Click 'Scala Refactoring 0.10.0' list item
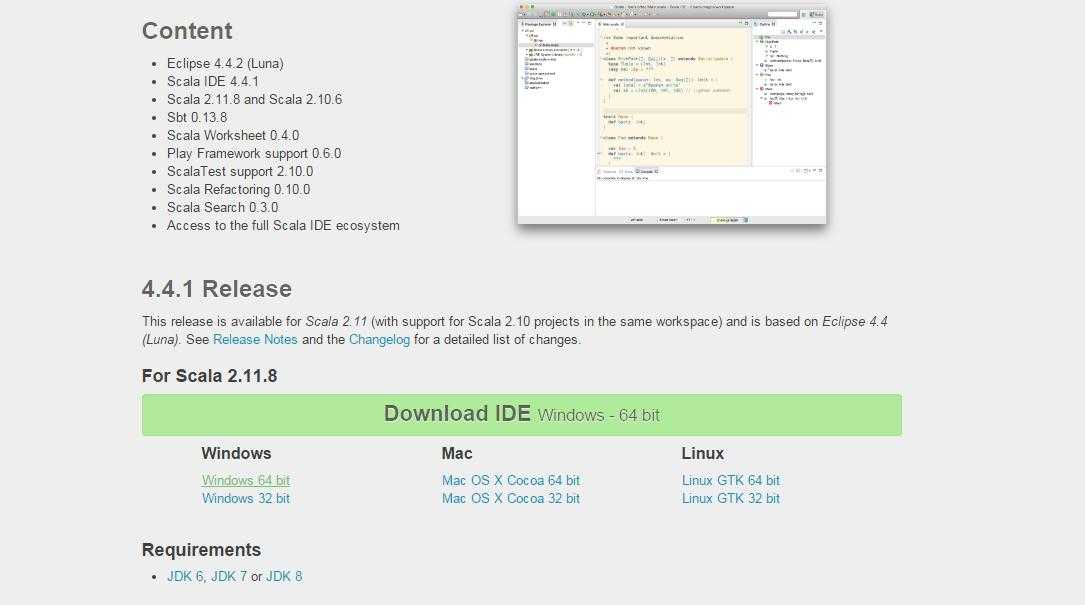 pos(238,190)
